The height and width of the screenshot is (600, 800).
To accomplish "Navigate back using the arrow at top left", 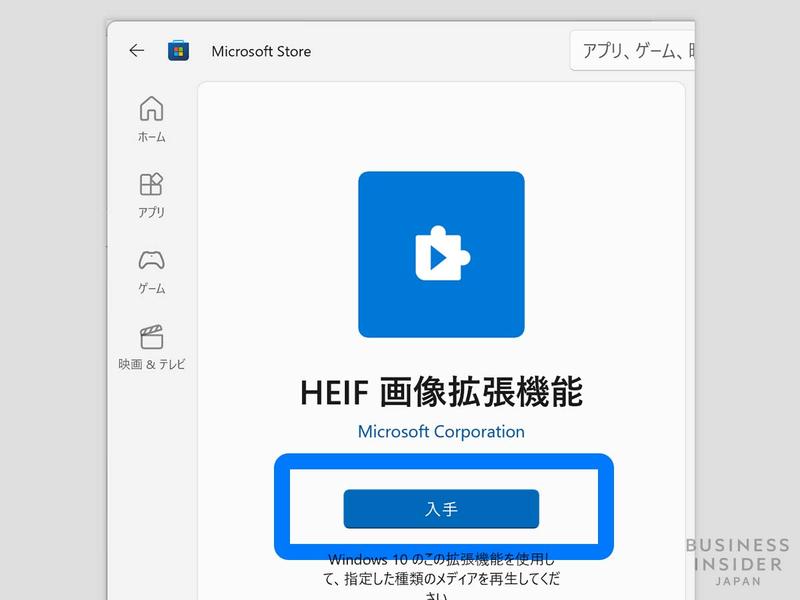I will (x=135, y=51).
